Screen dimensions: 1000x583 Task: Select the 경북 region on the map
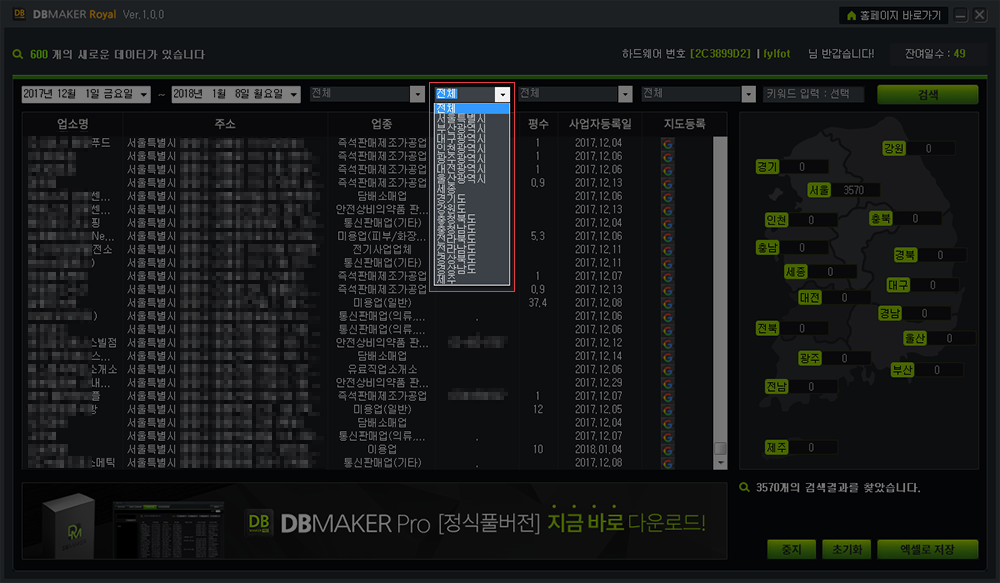[905, 255]
